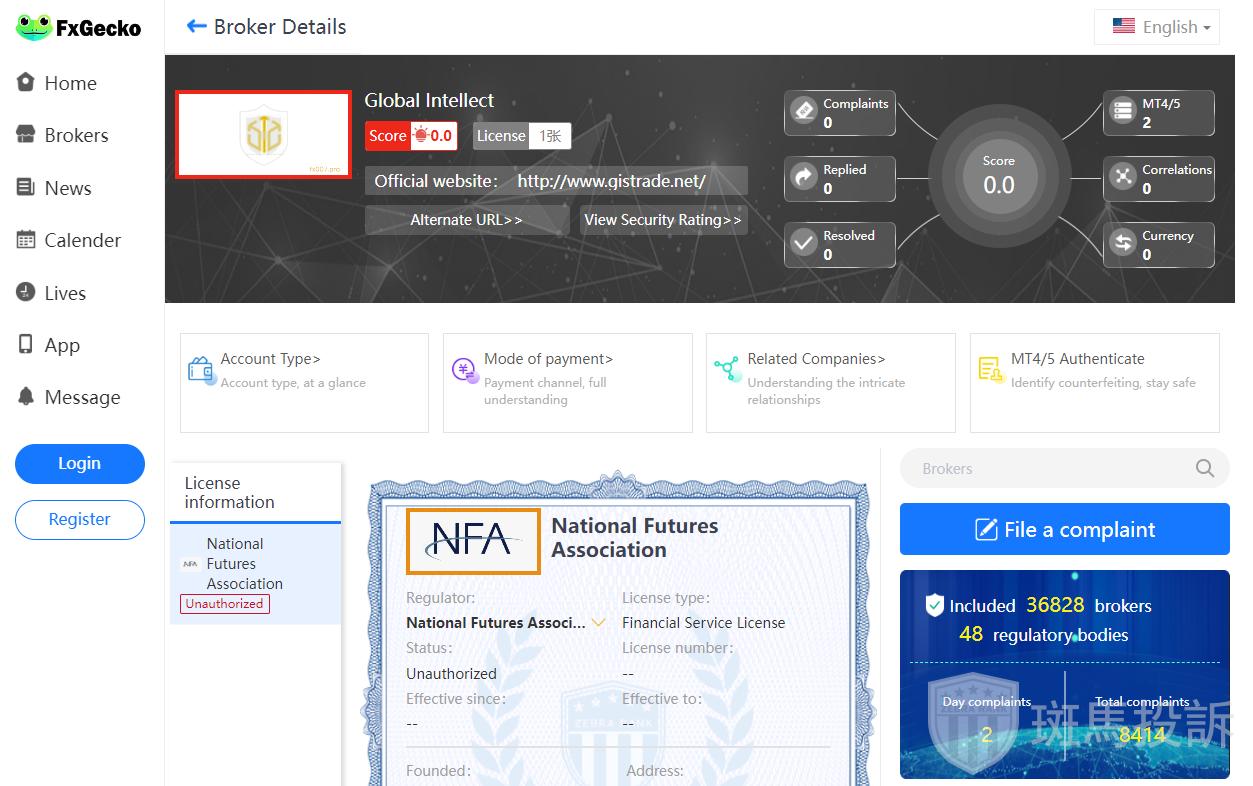Click the Global Intellect broker logo thumbnail
1253x786 pixels.
(263, 135)
